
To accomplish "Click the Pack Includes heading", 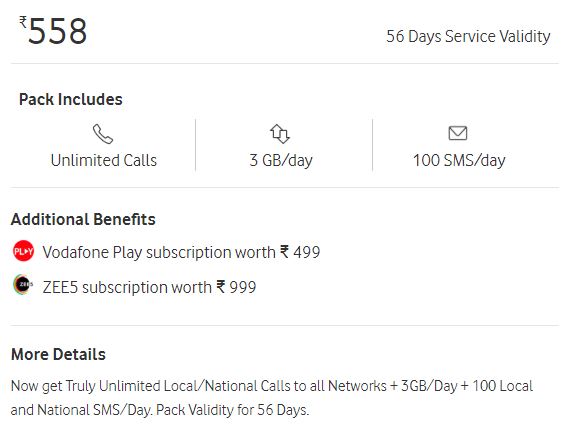I will (x=71, y=99).
